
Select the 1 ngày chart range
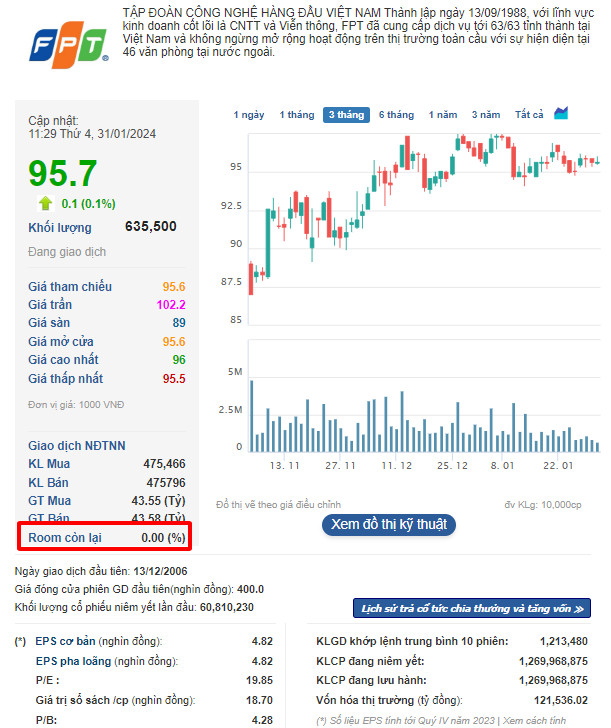coord(249,115)
